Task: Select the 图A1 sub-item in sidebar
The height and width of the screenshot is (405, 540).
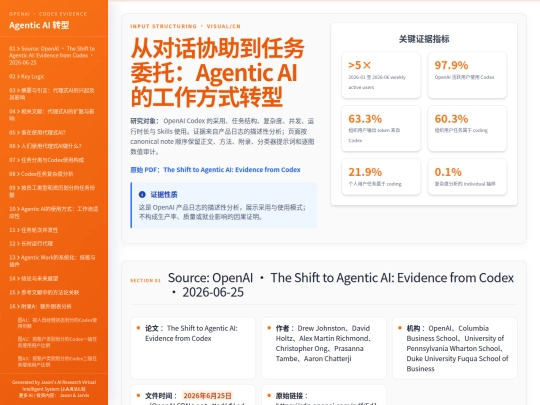Action: (58, 323)
